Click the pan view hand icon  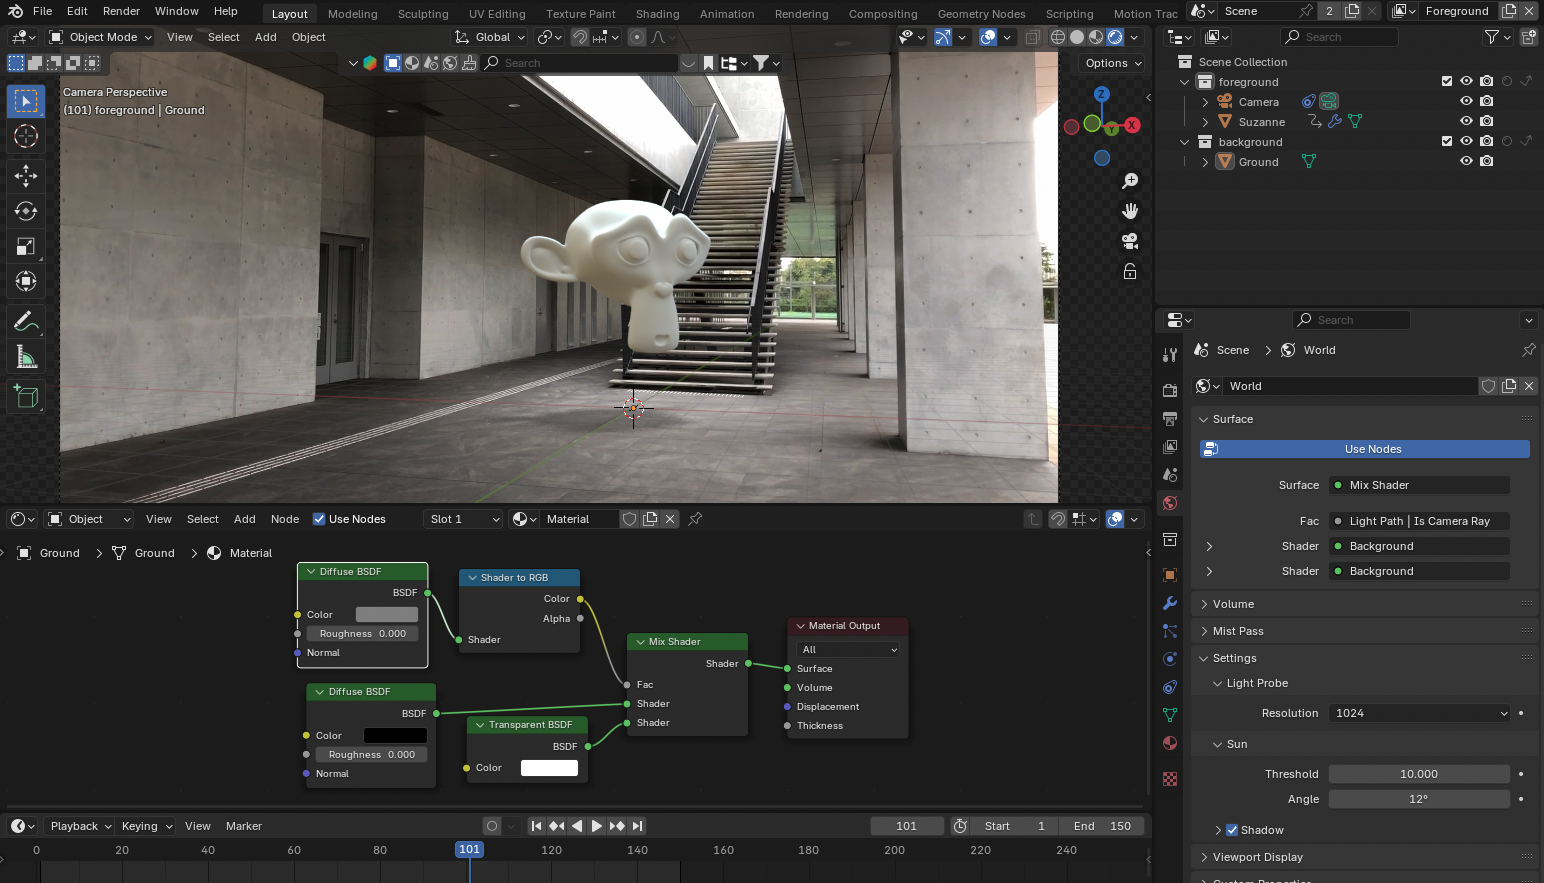(x=1130, y=211)
